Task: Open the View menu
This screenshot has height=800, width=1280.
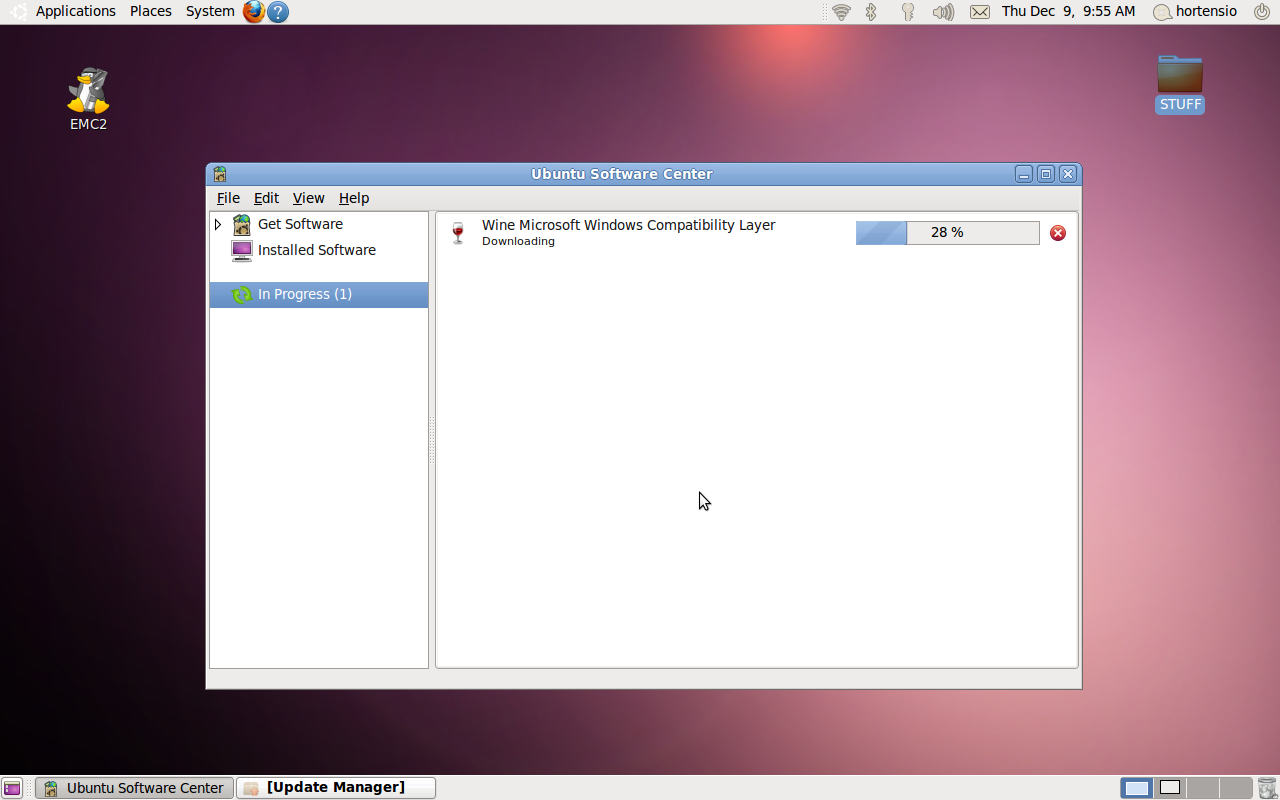Action: [308, 198]
